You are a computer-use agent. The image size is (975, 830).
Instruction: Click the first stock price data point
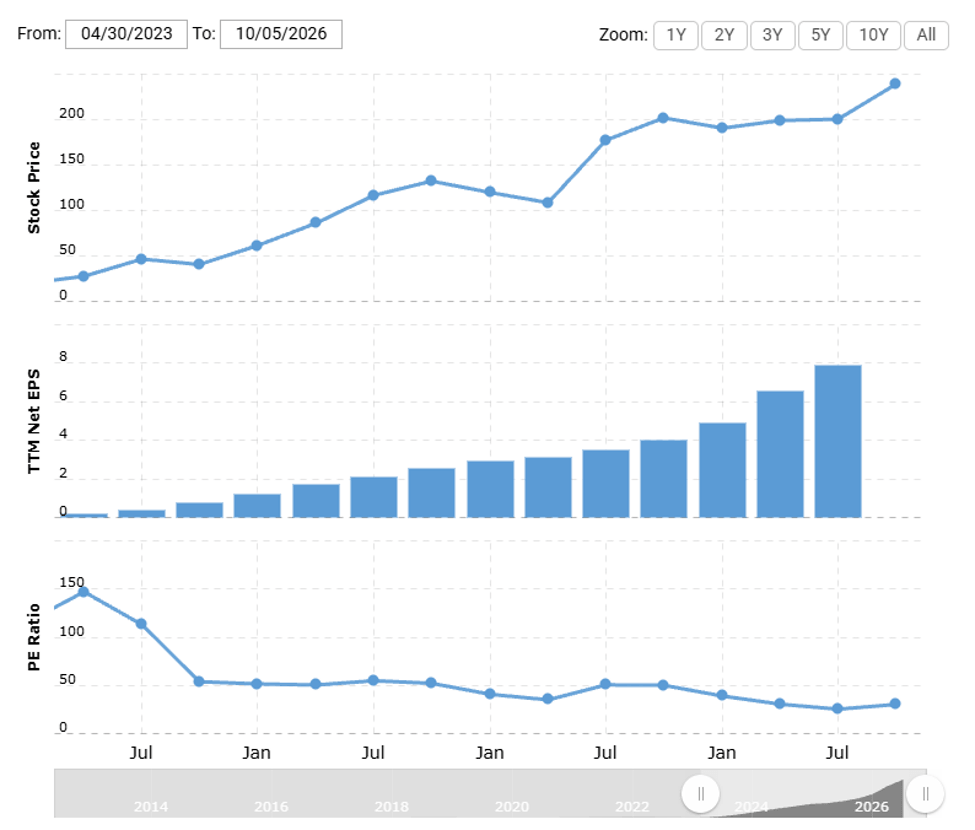[x=83, y=276]
